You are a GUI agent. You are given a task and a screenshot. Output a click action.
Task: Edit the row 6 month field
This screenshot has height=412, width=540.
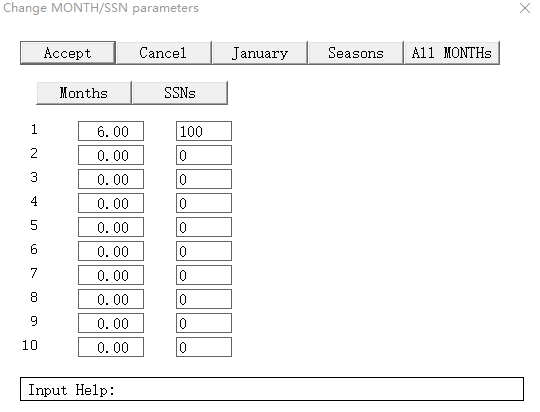point(111,251)
